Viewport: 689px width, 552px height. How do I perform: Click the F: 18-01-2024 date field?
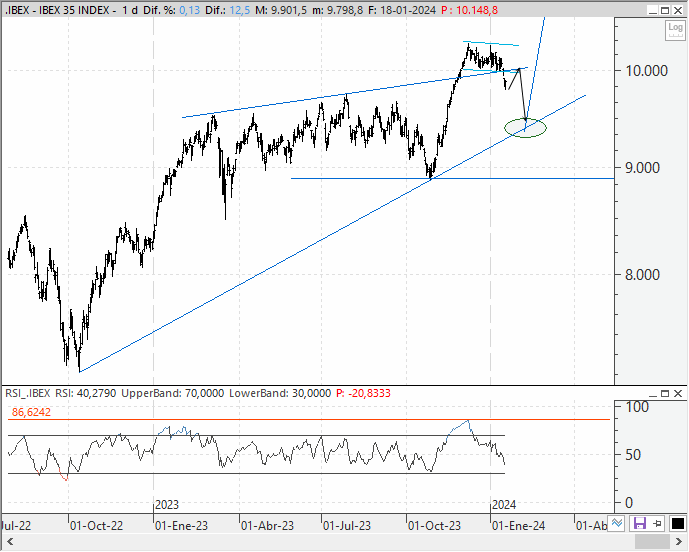402,10
